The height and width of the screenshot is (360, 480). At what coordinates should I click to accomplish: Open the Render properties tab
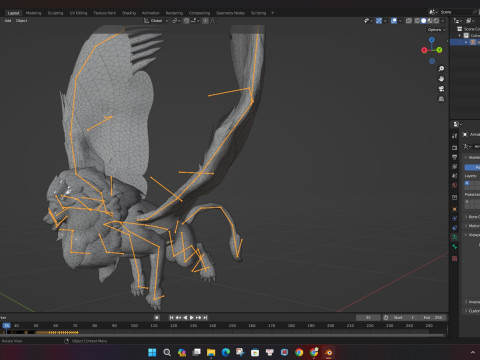455,147
